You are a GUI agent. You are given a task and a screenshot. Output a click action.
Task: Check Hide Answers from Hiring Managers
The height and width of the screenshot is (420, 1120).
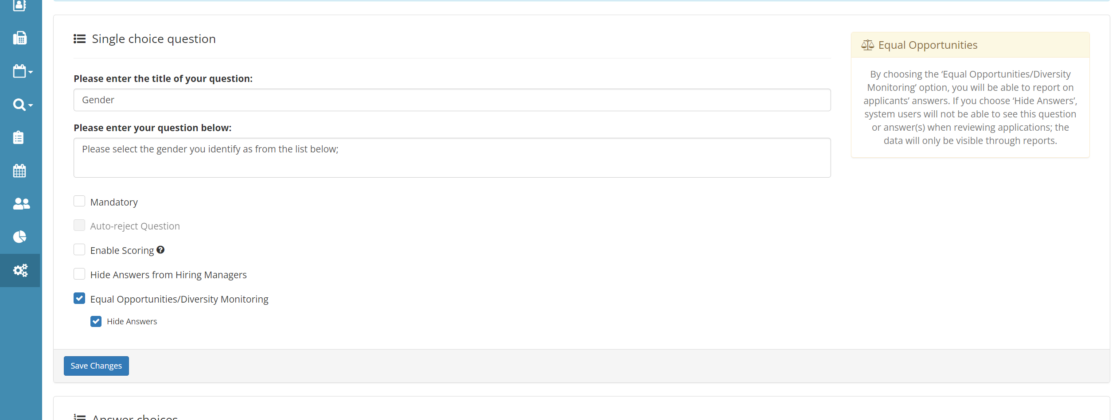[80, 274]
